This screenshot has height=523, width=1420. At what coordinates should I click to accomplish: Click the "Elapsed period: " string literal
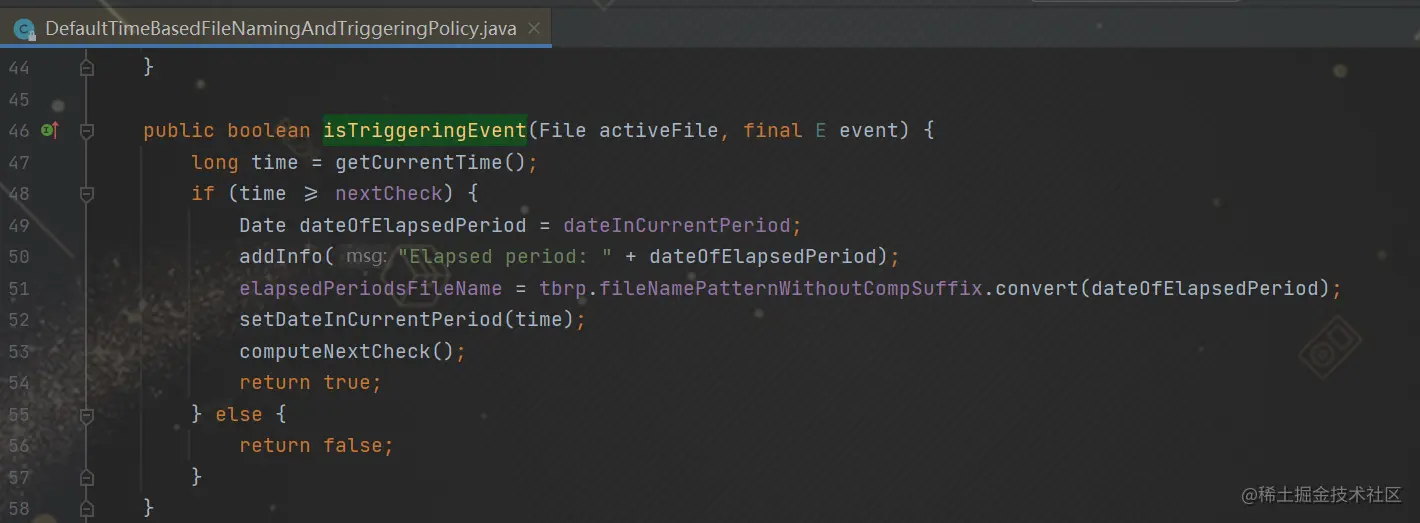coord(505,257)
